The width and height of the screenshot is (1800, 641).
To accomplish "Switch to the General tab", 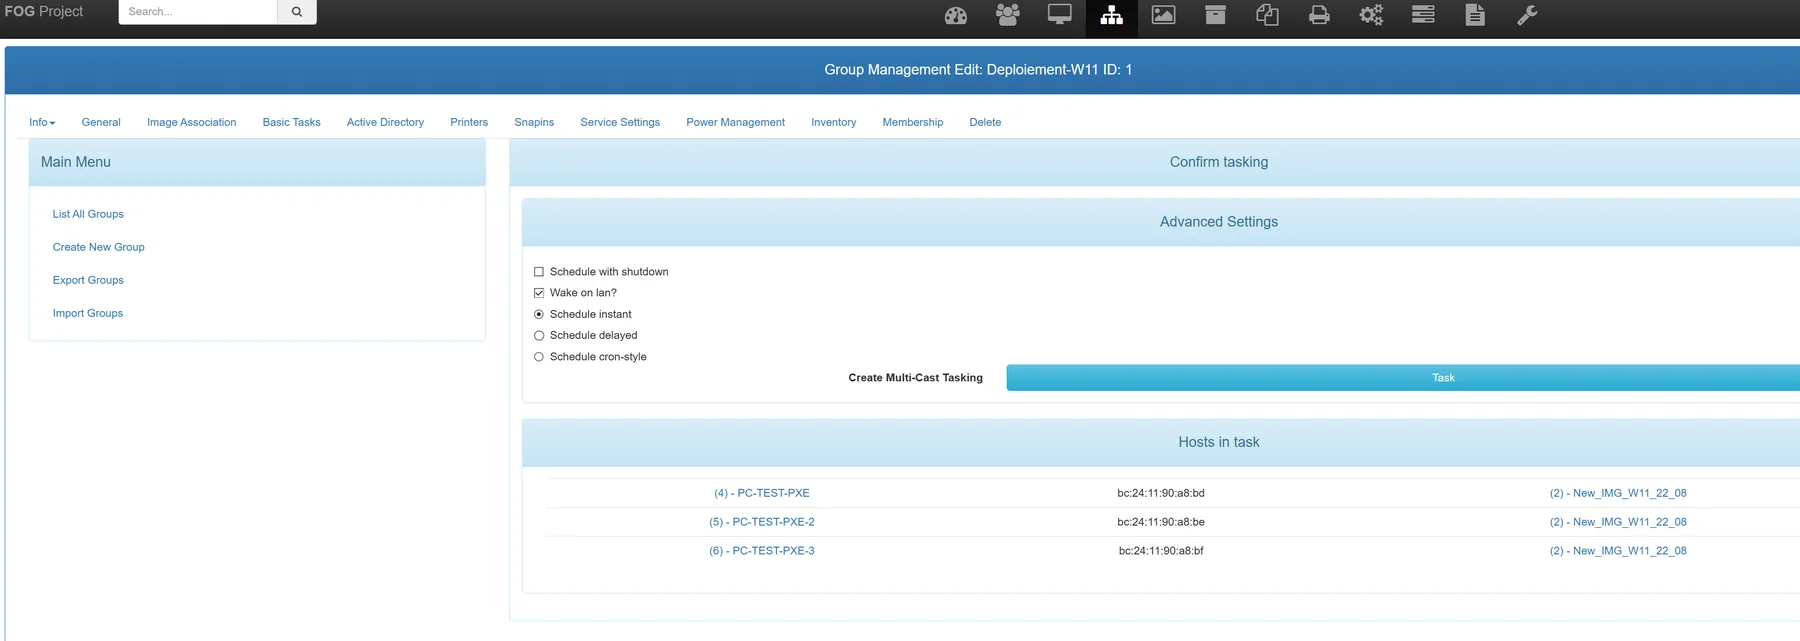I will (101, 122).
